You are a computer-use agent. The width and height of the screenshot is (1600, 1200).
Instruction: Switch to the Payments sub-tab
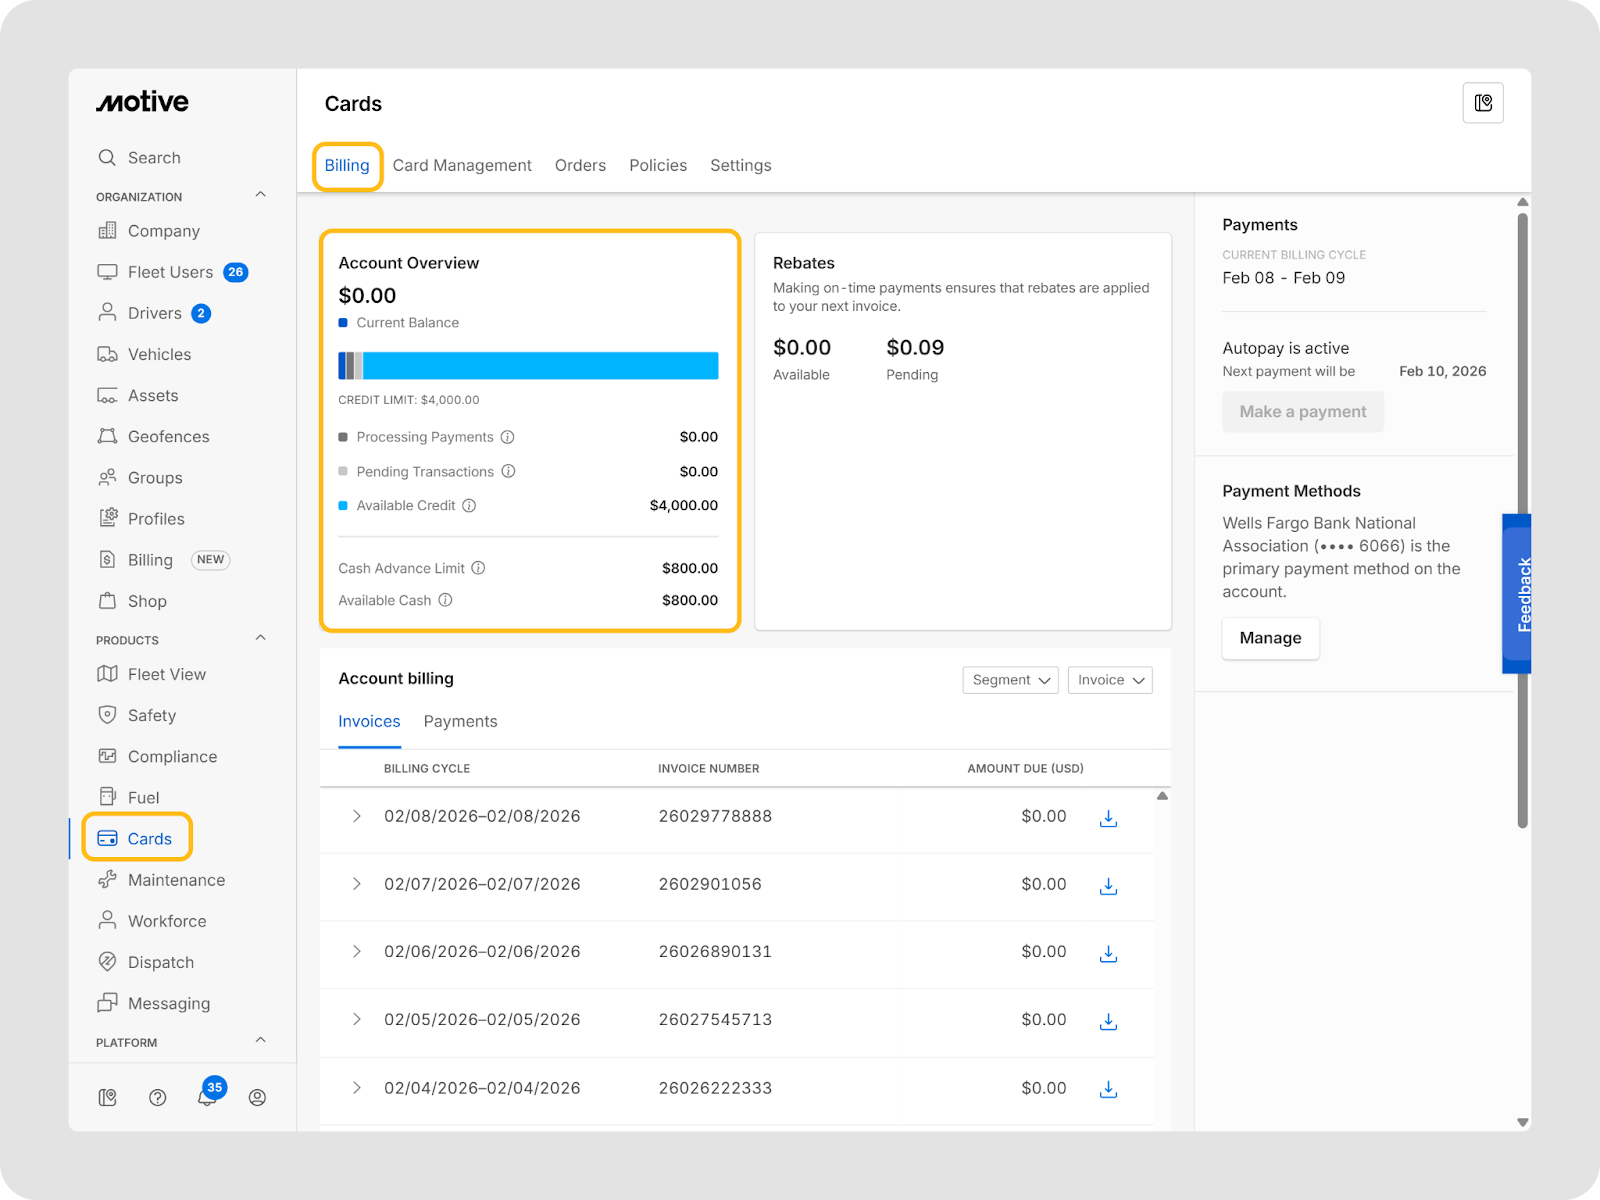click(x=460, y=722)
